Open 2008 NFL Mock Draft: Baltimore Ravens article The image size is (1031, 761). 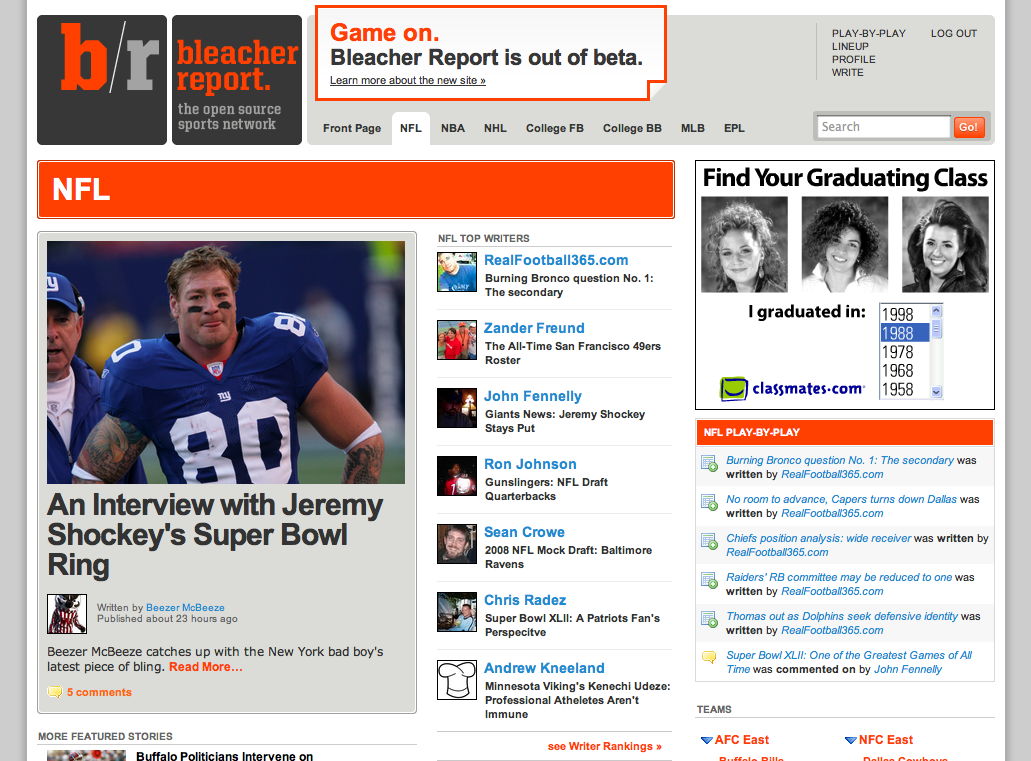click(568, 557)
